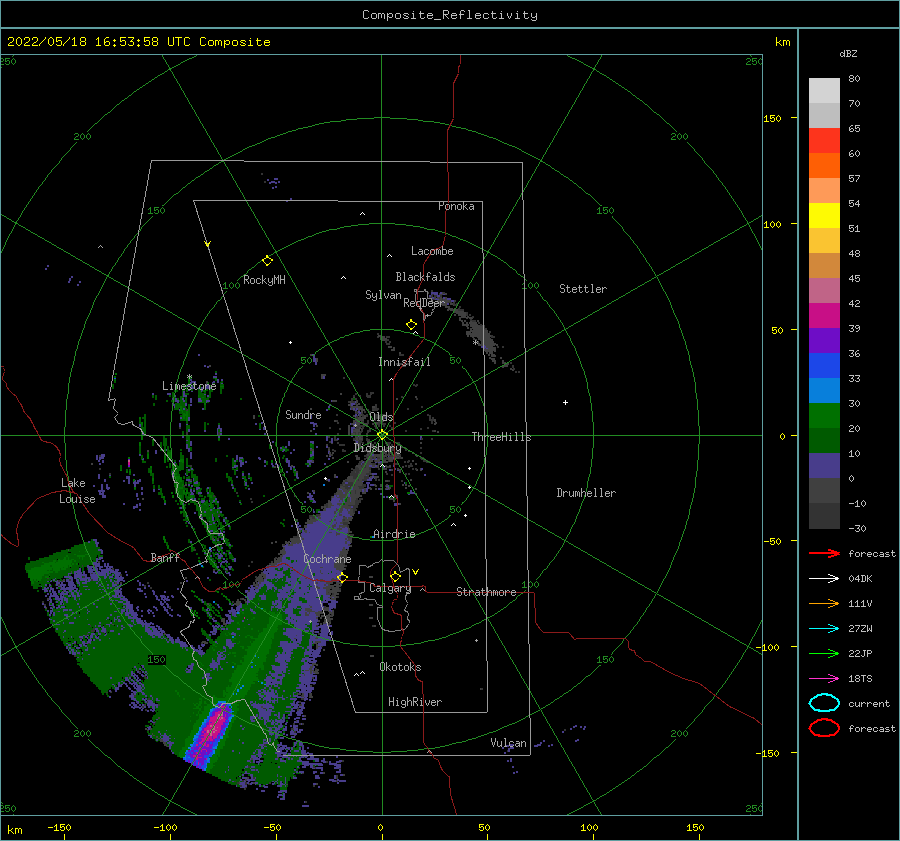
Task: Click the 'Calgary' map label
Action: coord(390,588)
